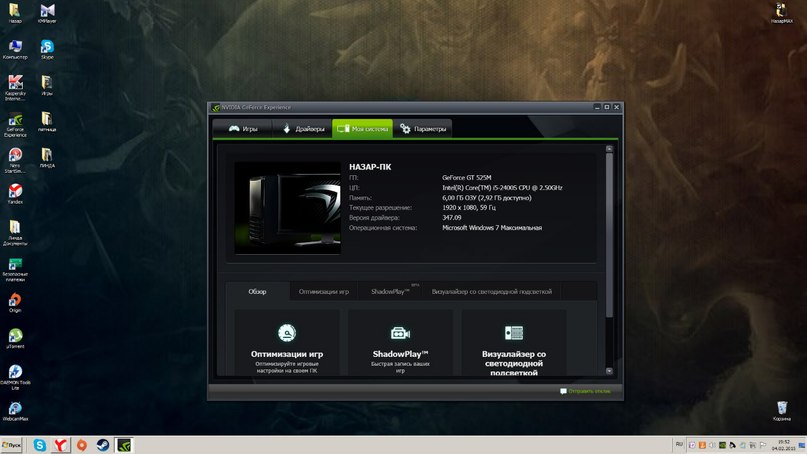The image size is (807, 454).
Task: Open Безопасные платежи desktop shortcut
Action: click(15, 269)
